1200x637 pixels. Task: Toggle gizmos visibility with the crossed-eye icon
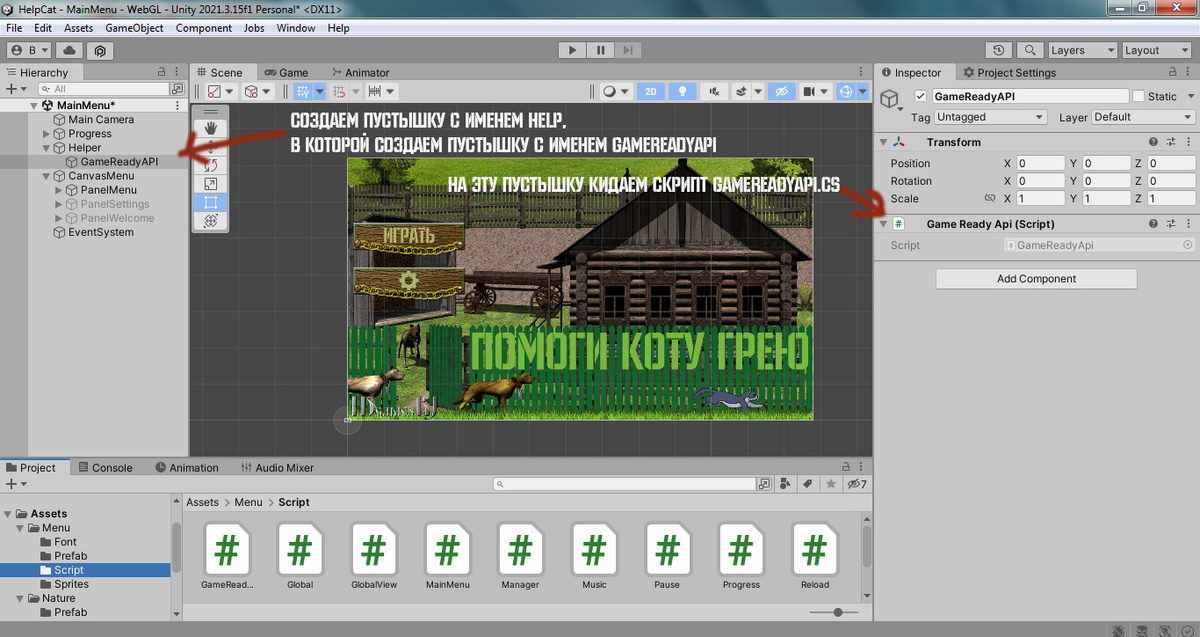pos(781,90)
